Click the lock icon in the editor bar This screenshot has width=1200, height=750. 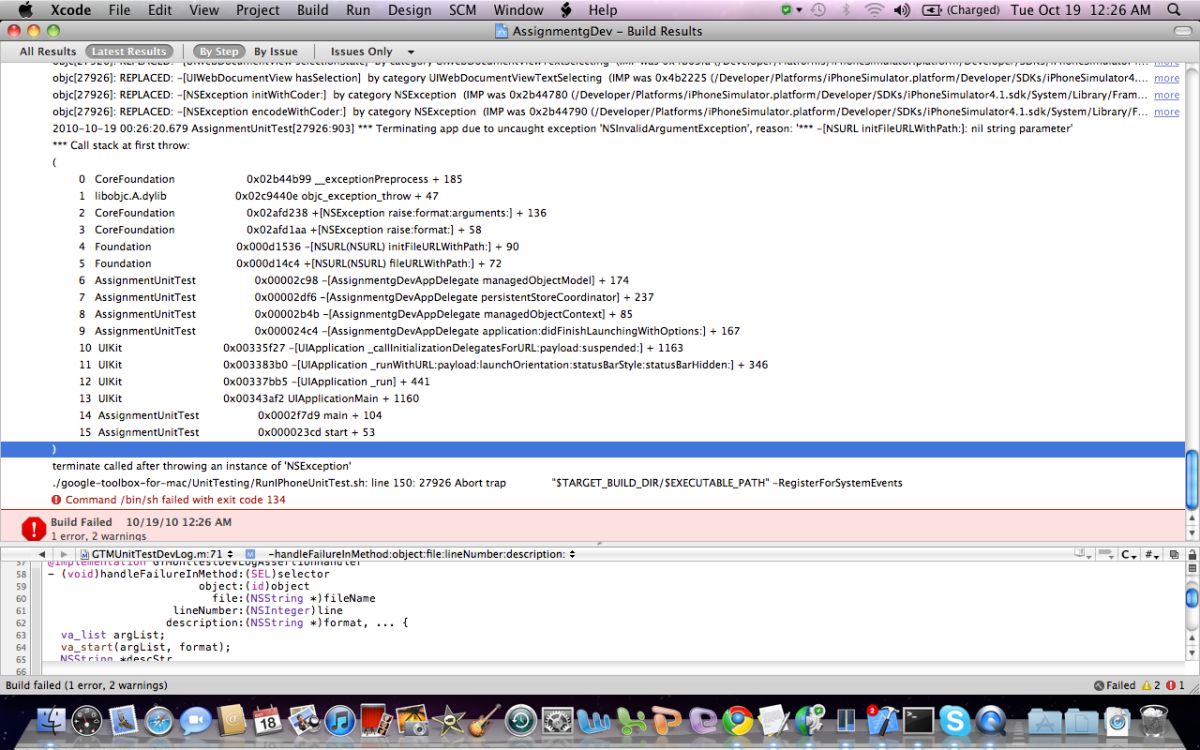pyautogui.click(x=1192, y=553)
